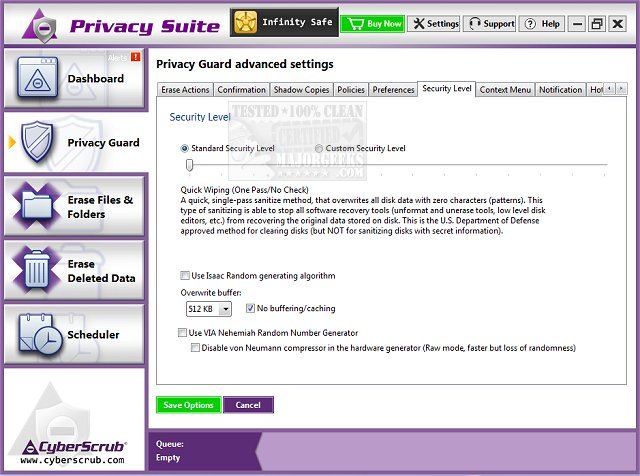The image size is (640, 476).
Task: Check Disable von Neumann compressor option
Action: [x=195, y=348]
